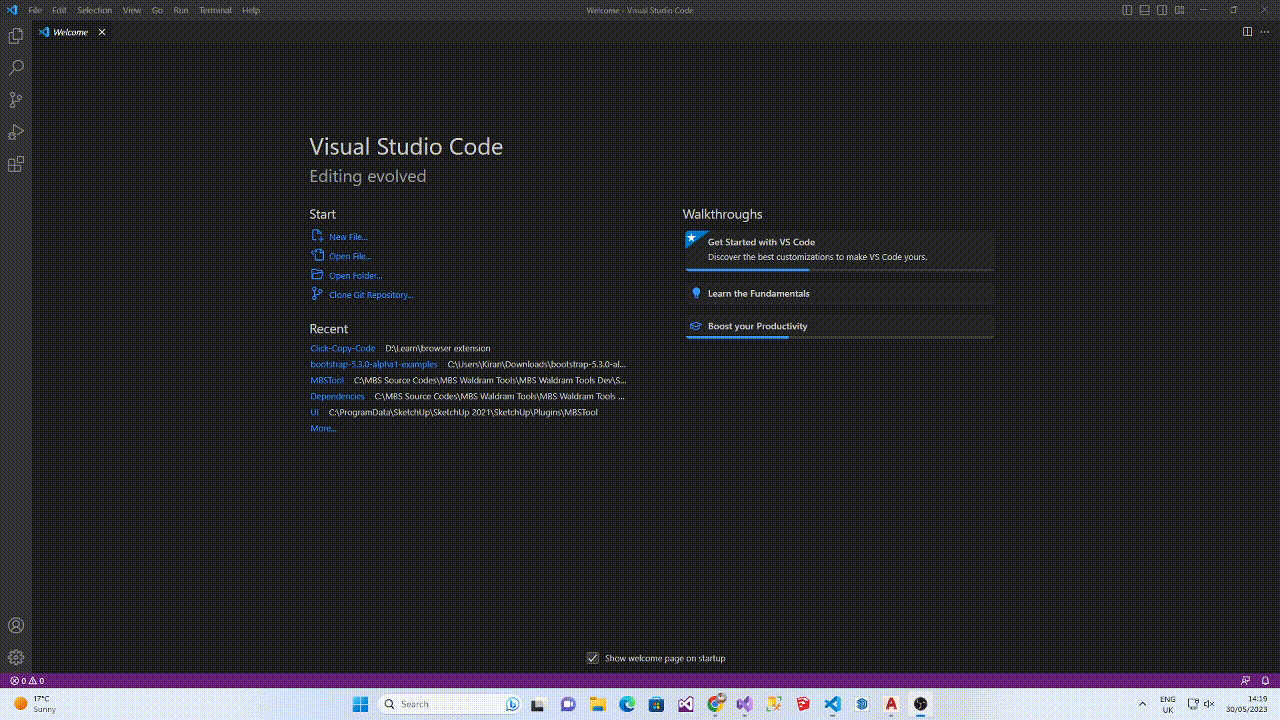The height and width of the screenshot is (720, 1280).
Task: Open the Edit menu
Action: [59, 10]
